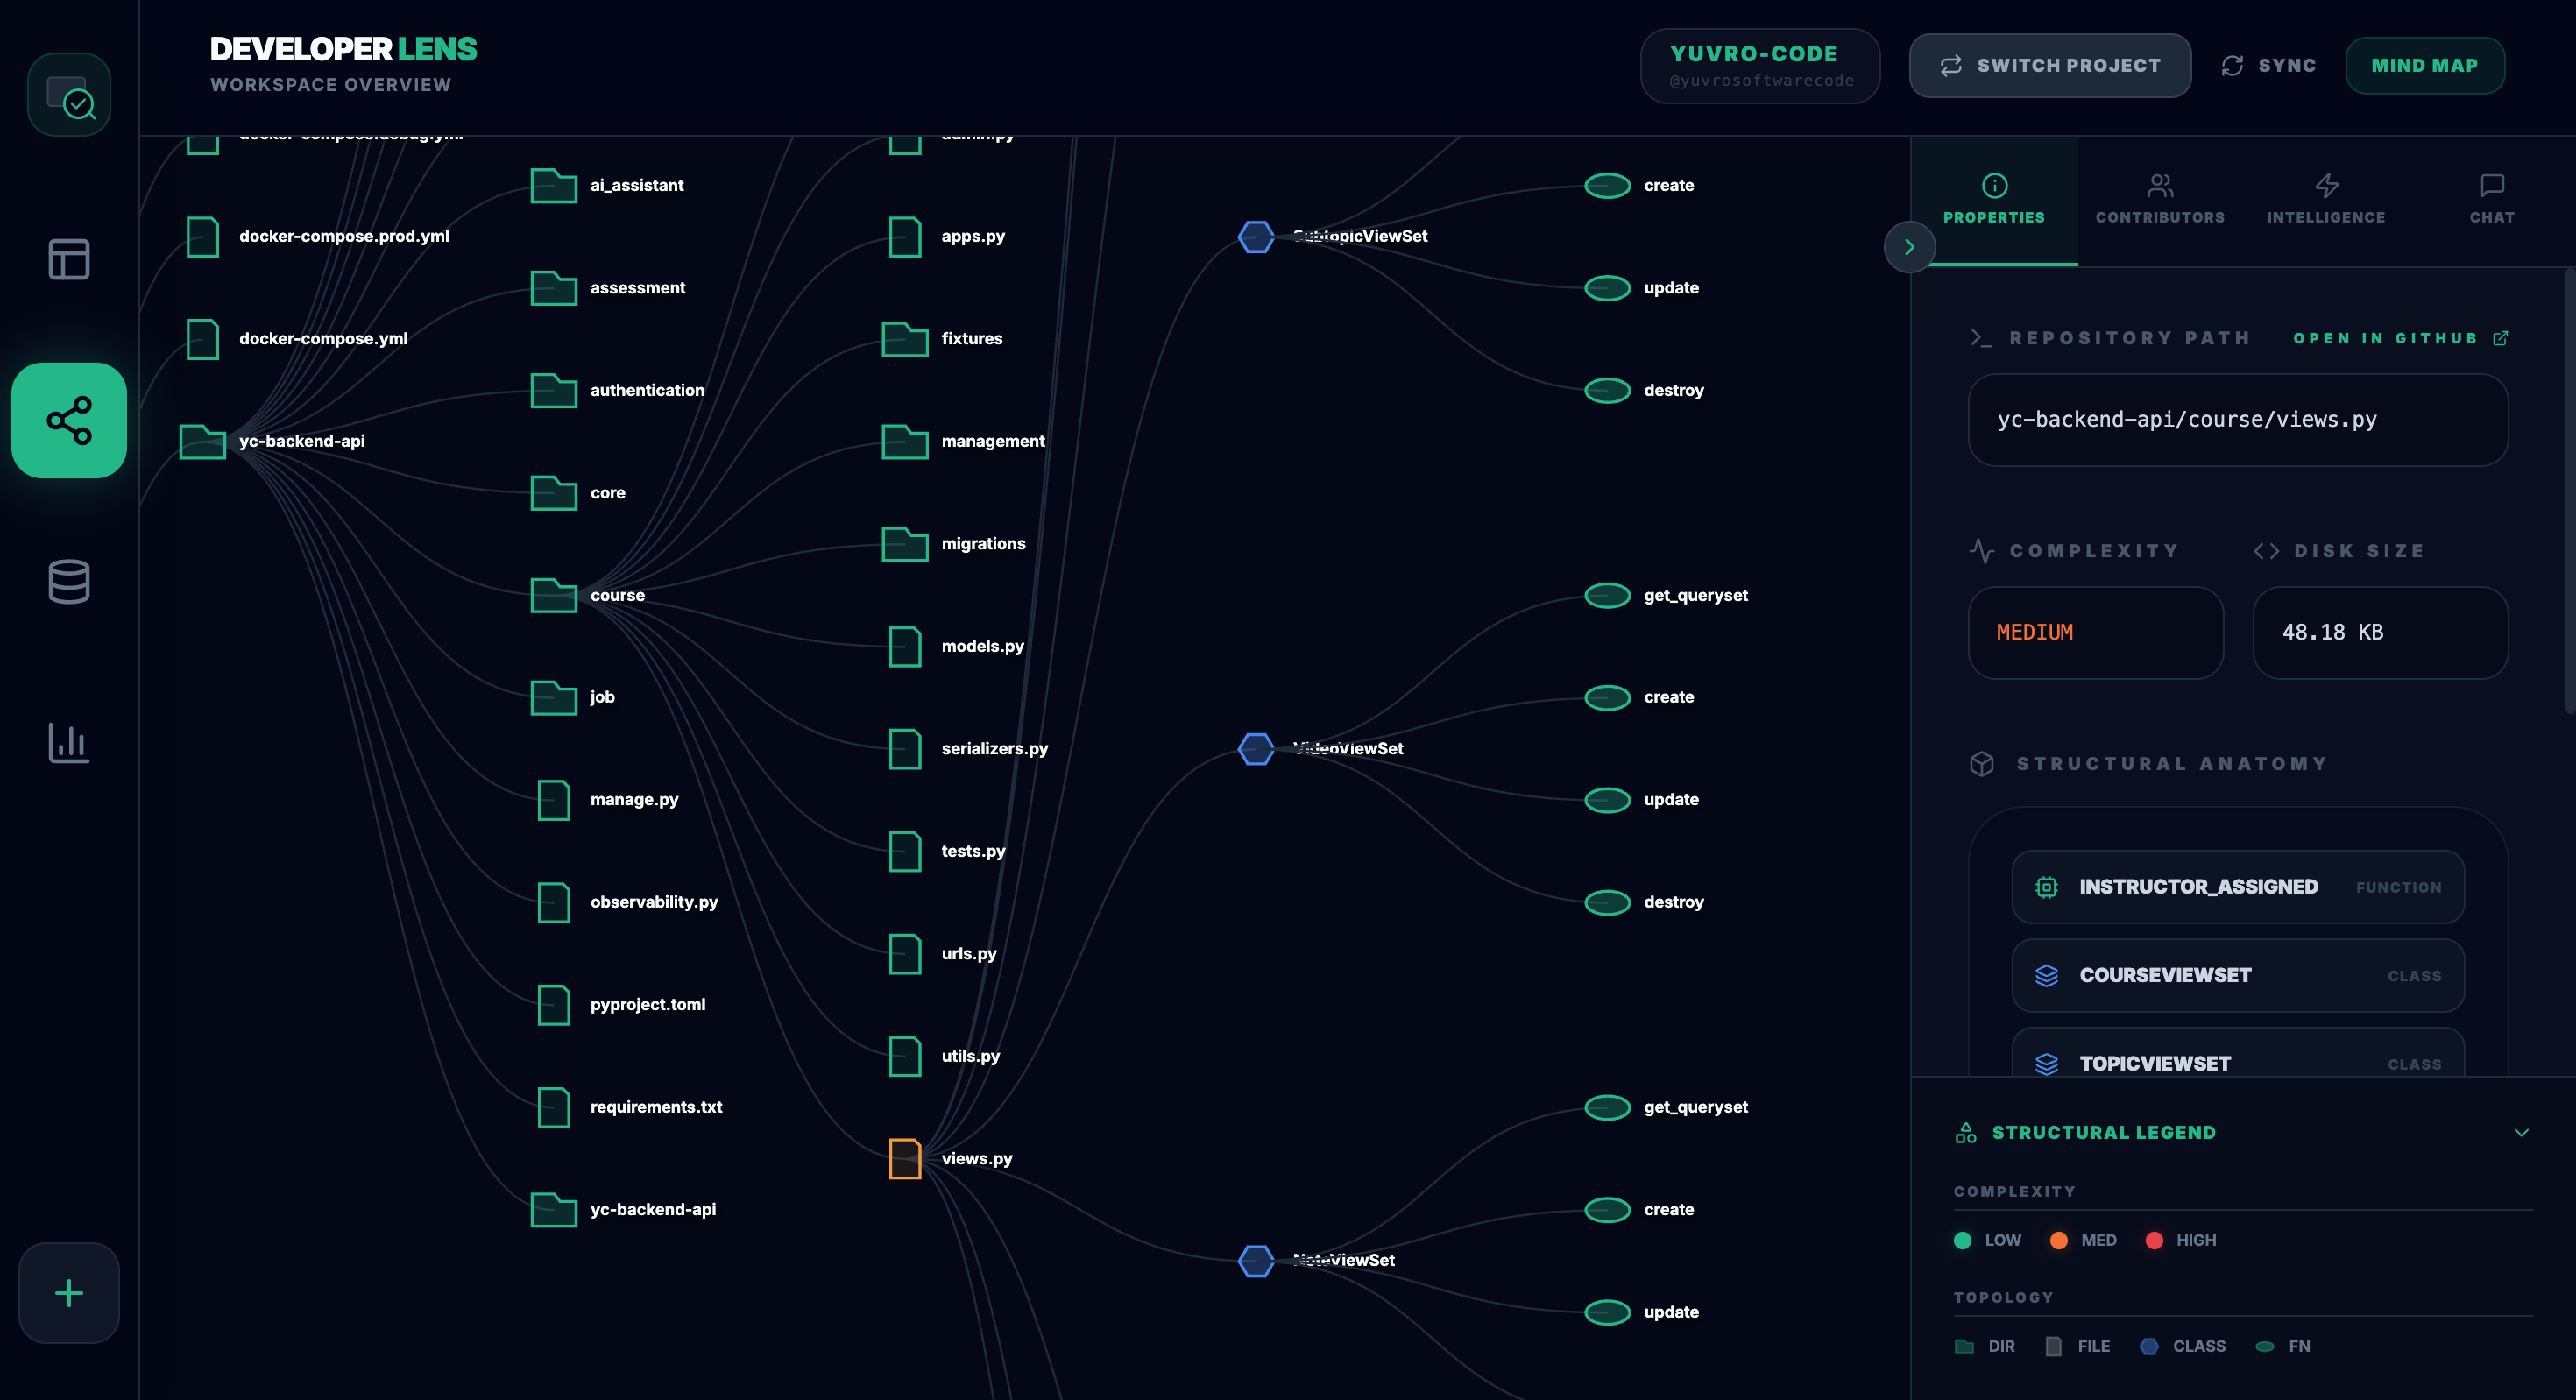Click the VideoViewSet class hexagon node

(x=1256, y=748)
